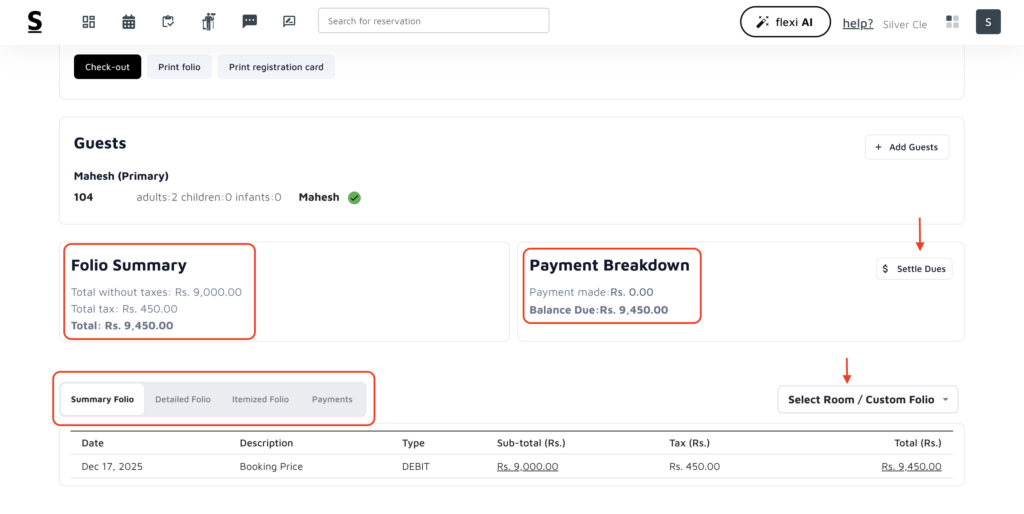This screenshot has width=1024, height=514.
Task: Open the S user profile avatar
Action: (988, 22)
